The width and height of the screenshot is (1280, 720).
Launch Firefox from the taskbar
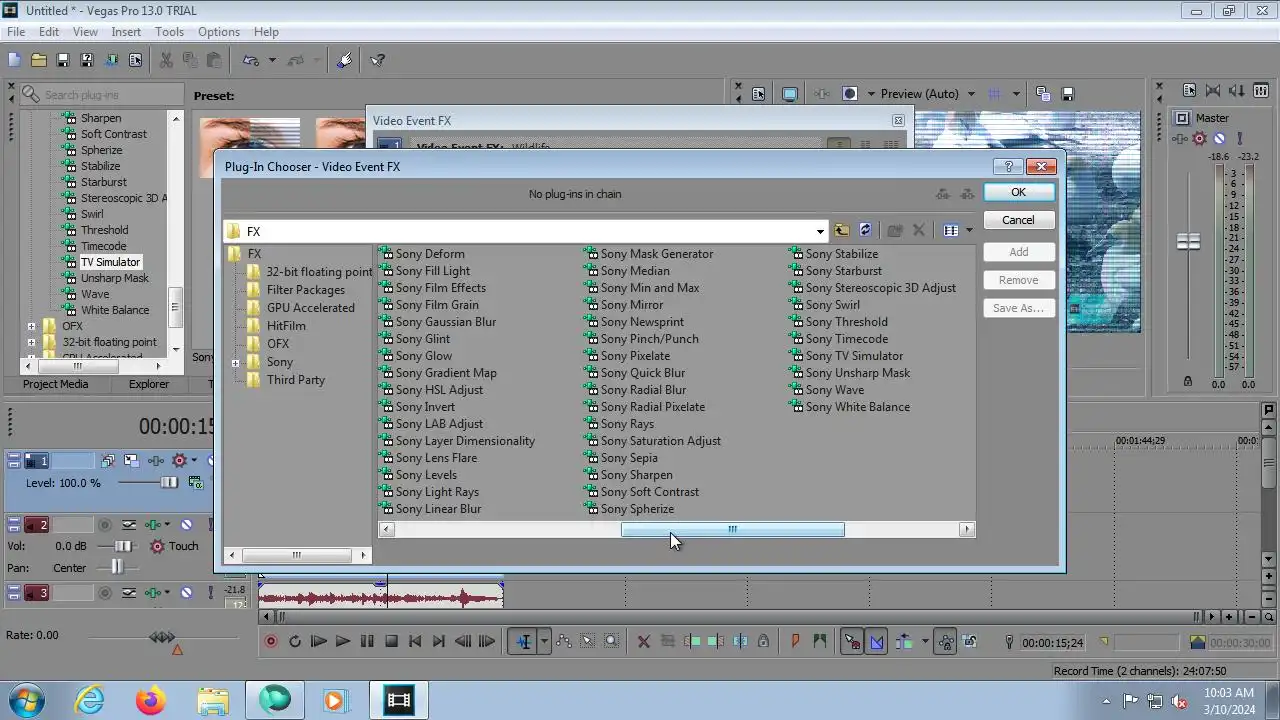pyautogui.click(x=151, y=700)
